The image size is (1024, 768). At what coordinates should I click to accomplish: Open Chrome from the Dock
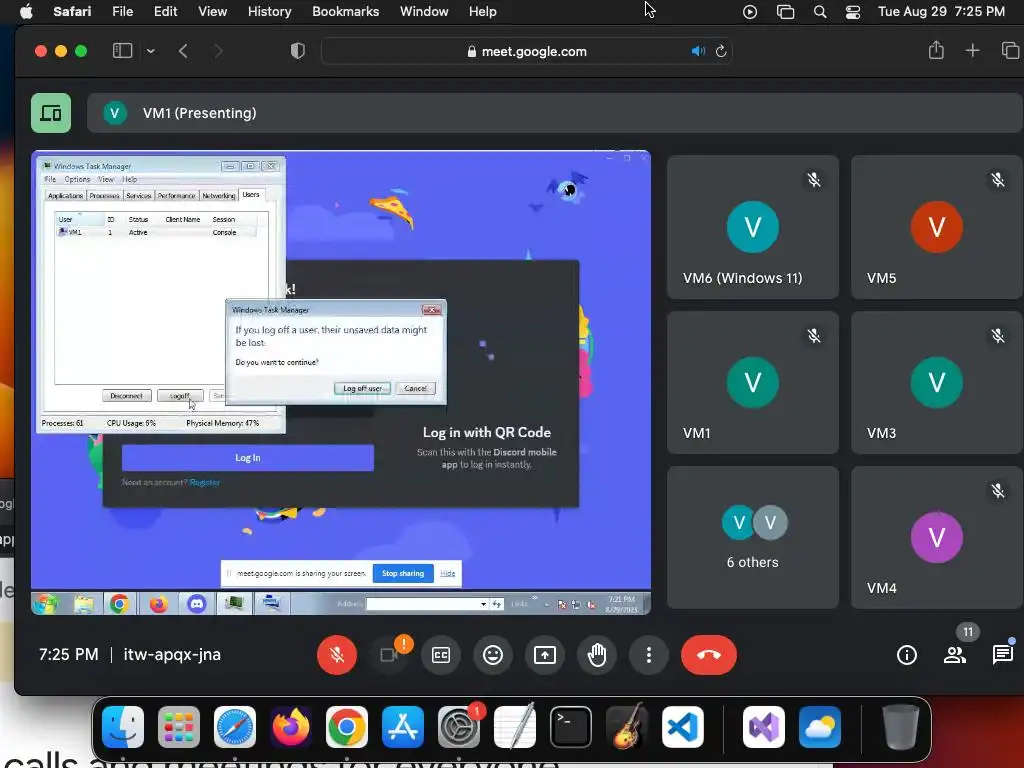point(347,727)
